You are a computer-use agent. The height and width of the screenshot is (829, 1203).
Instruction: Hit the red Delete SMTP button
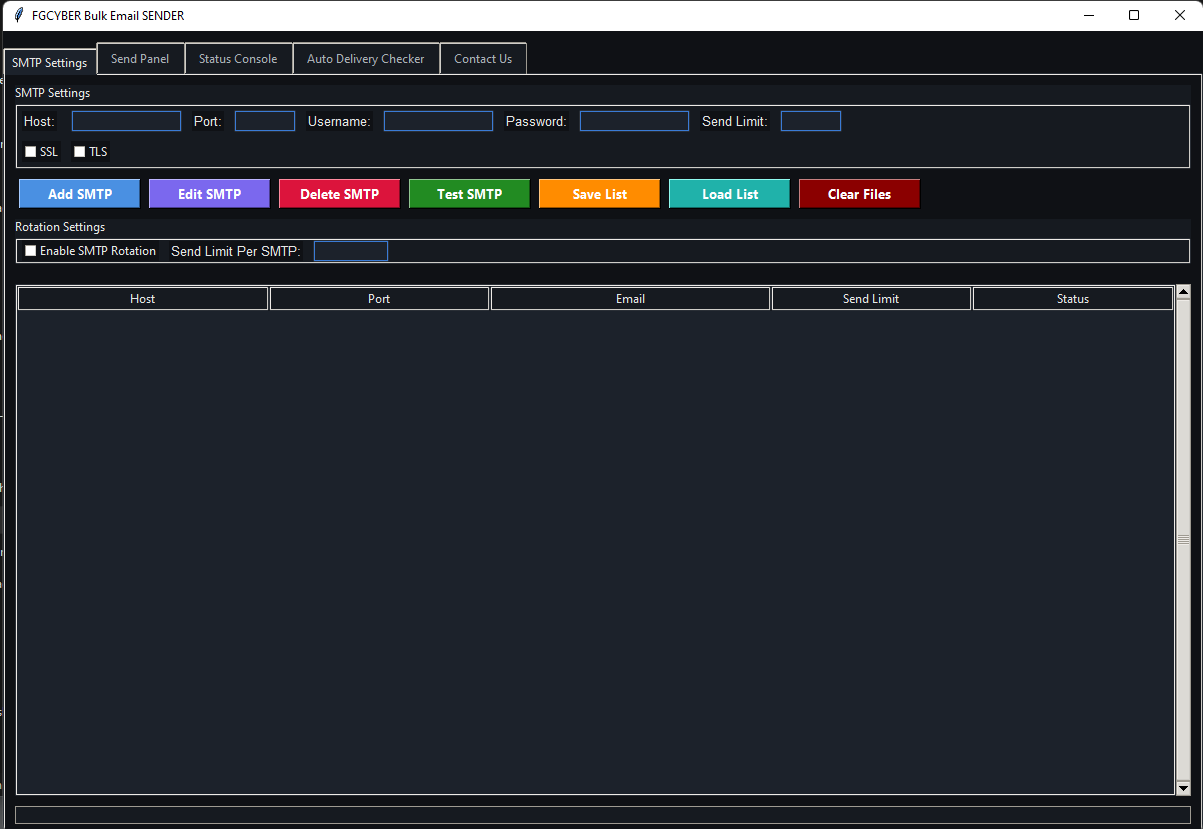pyautogui.click(x=339, y=194)
